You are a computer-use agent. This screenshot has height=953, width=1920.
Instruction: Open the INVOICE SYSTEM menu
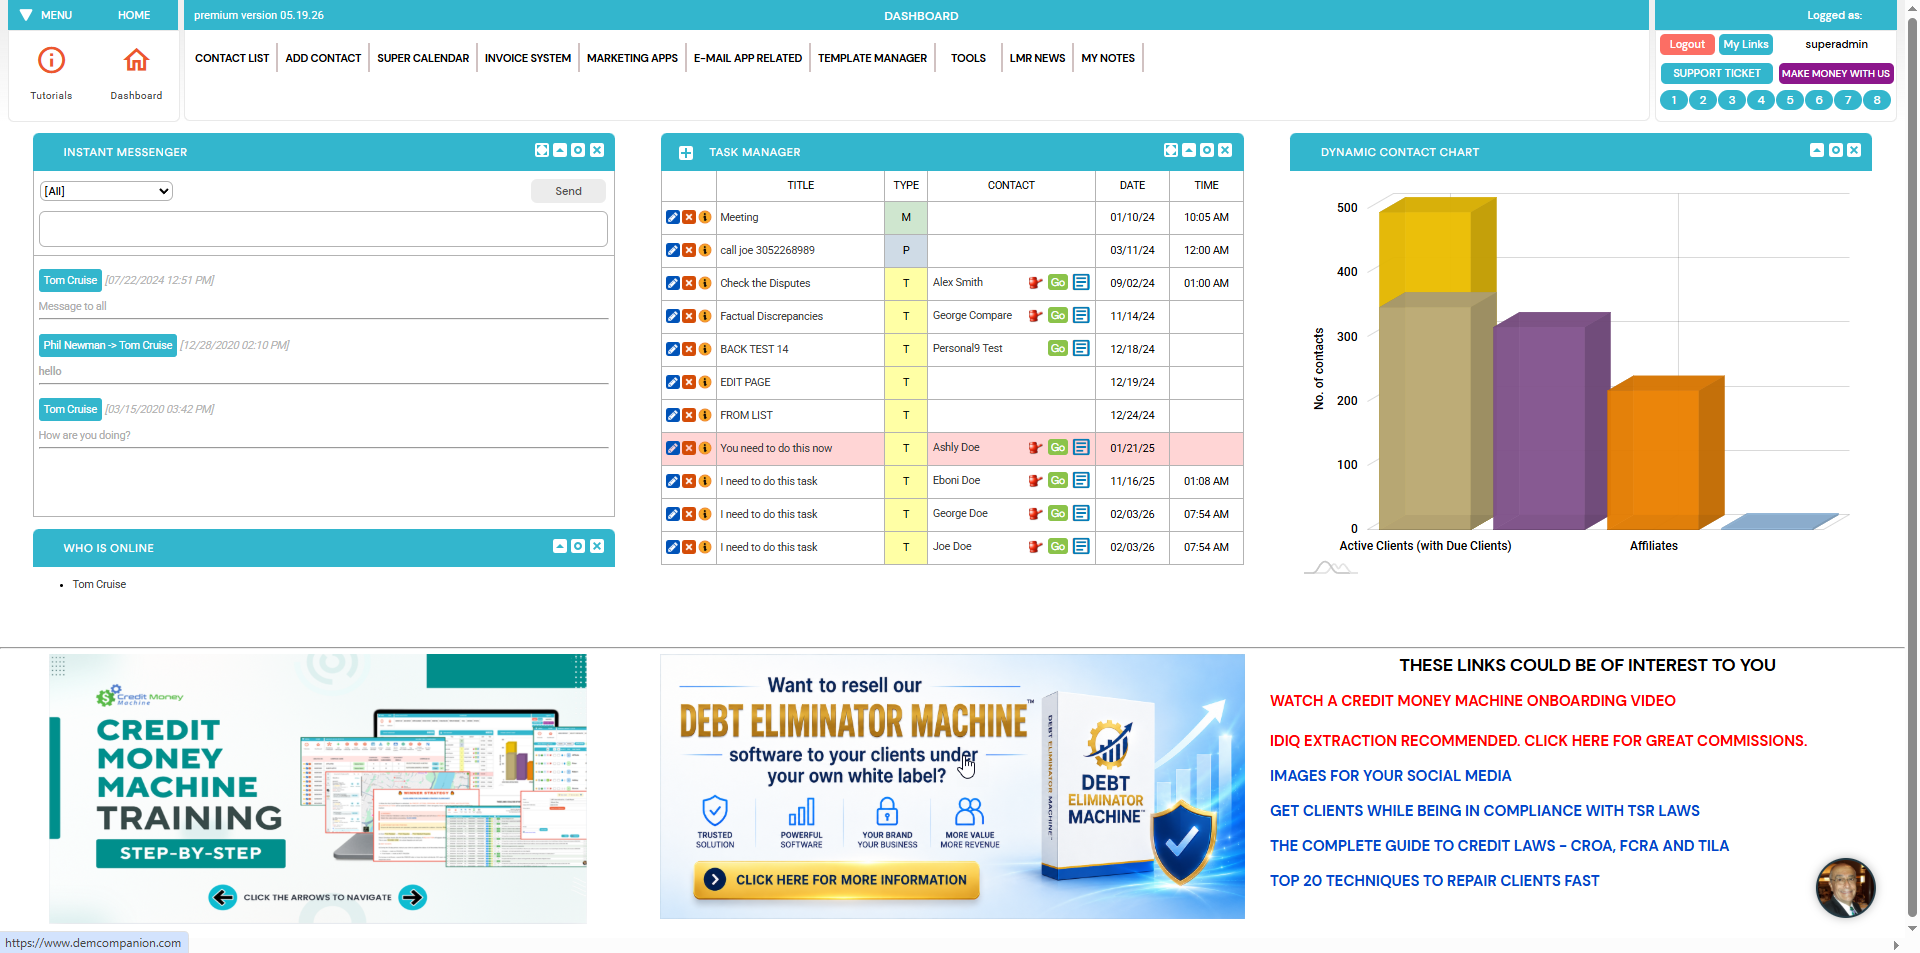coord(528,58)
